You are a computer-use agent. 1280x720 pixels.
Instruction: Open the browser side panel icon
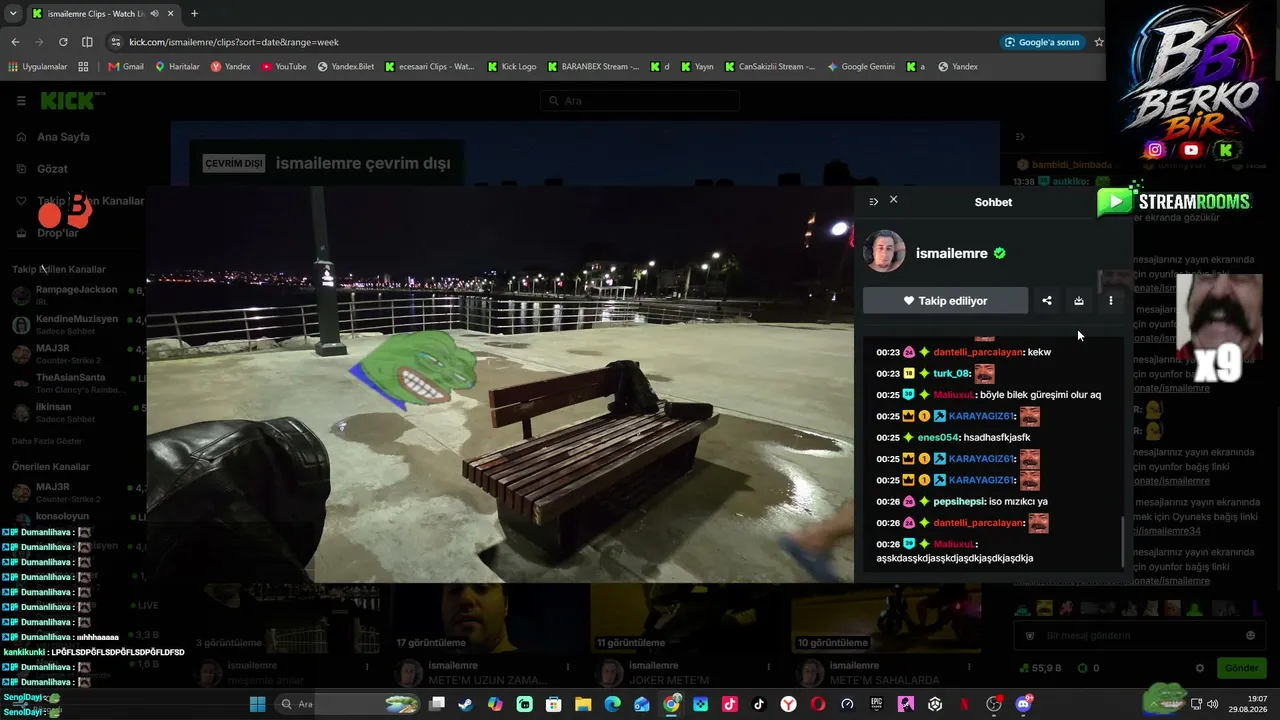click(x=87, y=42)
